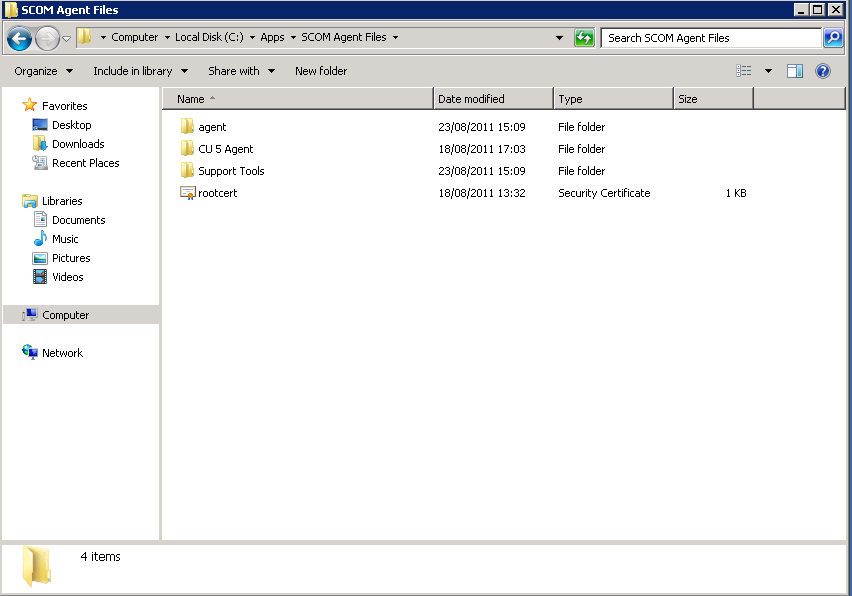Go to the Apps breadcrumb folder

[x=272, y=37]
